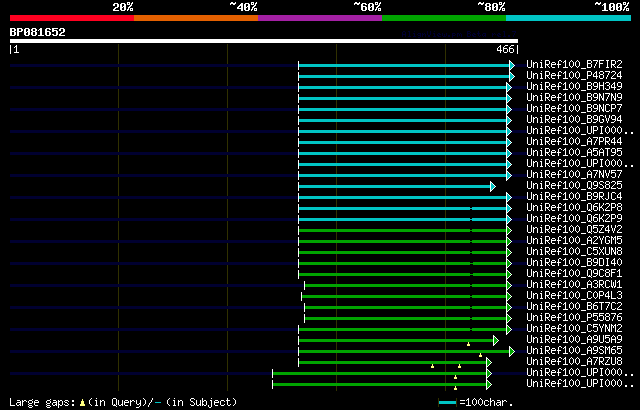Click the red 20% legend color segment
Image resolution: width=640 pixels, height=410 pixels.
(x=72, y=18)
